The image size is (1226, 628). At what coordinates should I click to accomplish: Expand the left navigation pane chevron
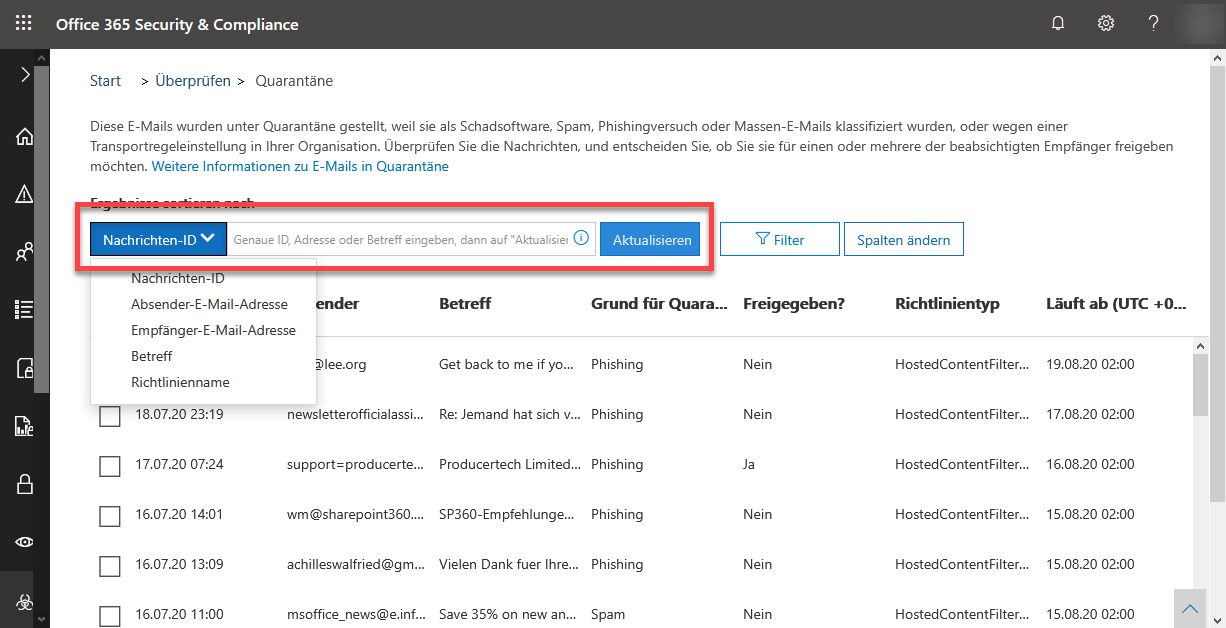click(x=25, y=75)
